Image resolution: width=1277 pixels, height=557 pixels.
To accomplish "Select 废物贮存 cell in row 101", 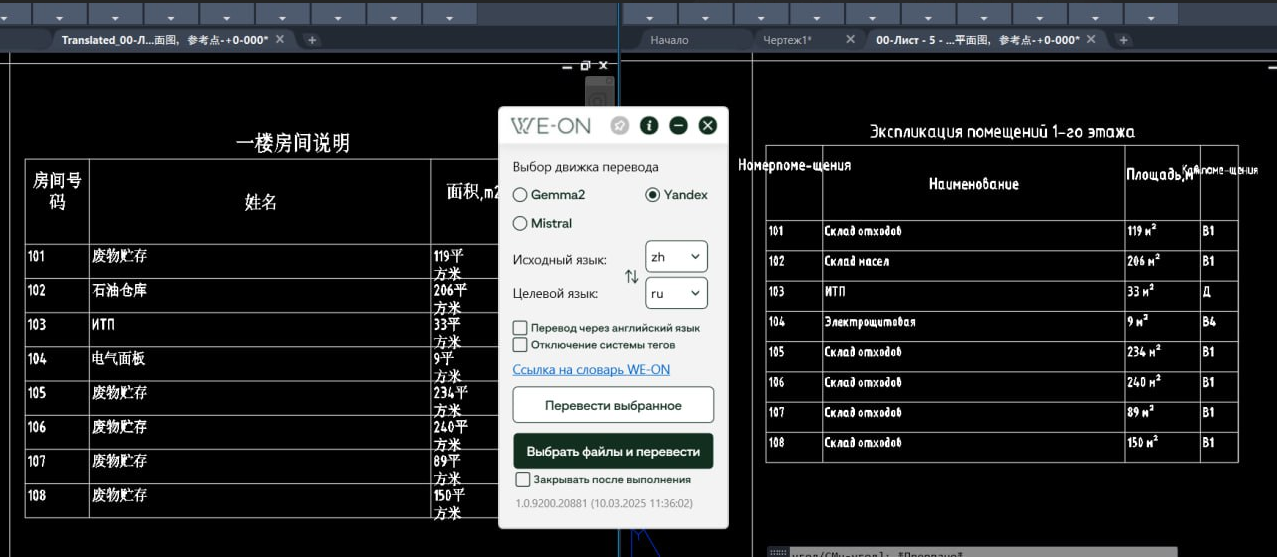I will [119, 256].
